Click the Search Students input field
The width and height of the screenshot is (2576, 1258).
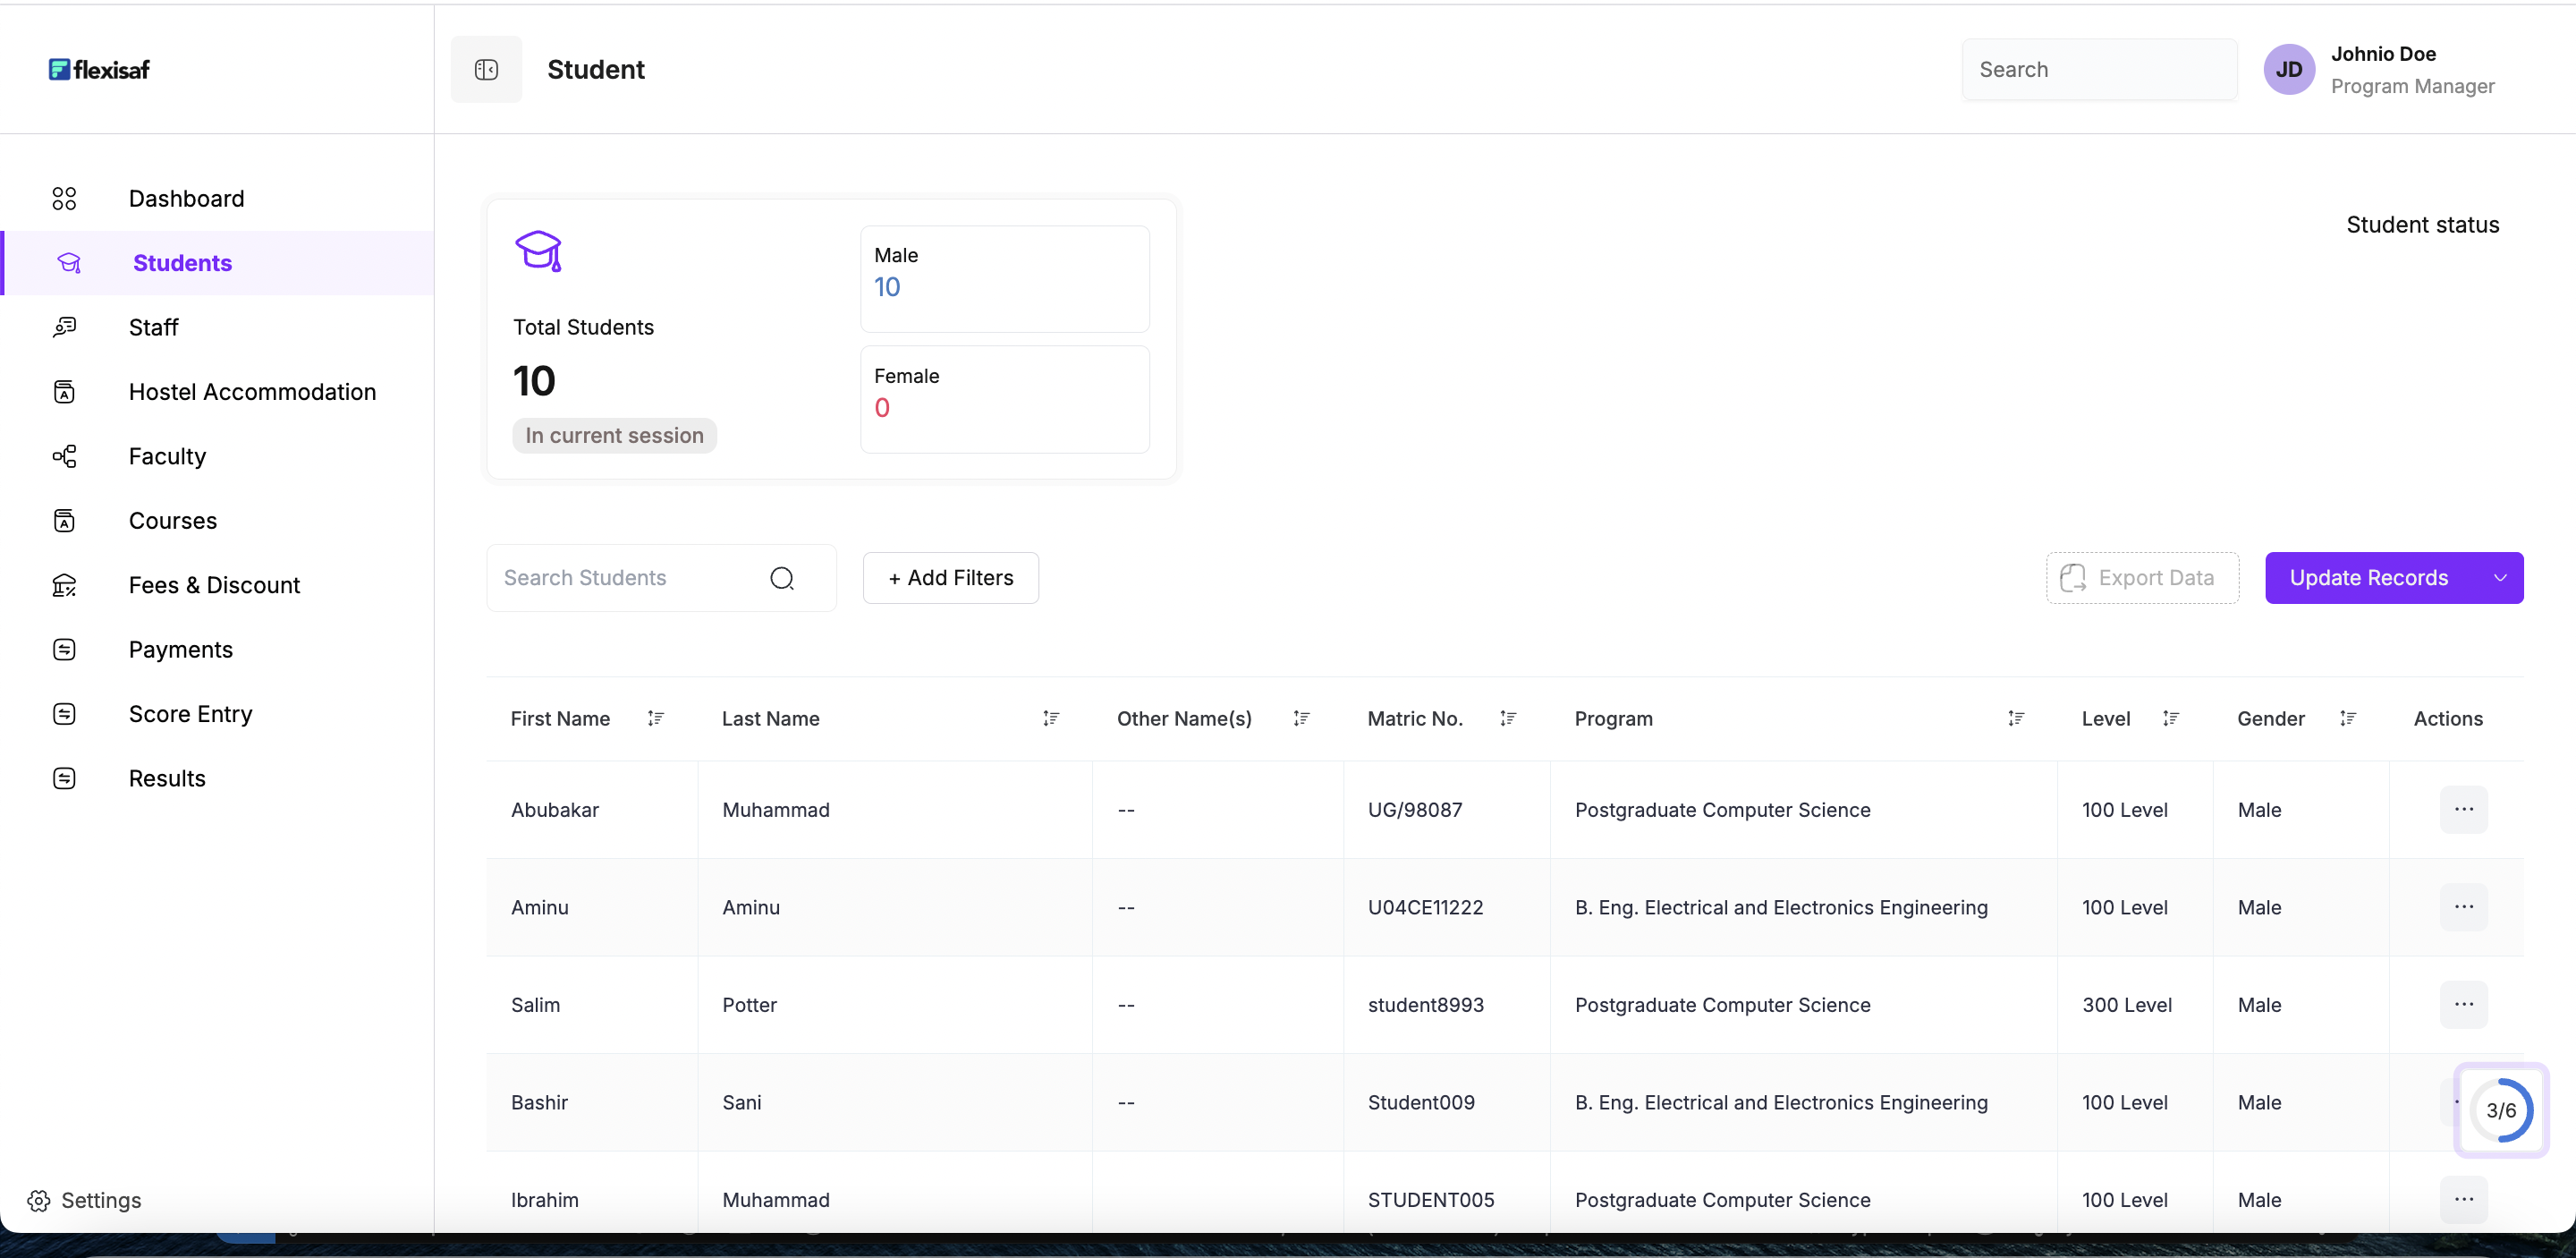(x=661, y=578)
